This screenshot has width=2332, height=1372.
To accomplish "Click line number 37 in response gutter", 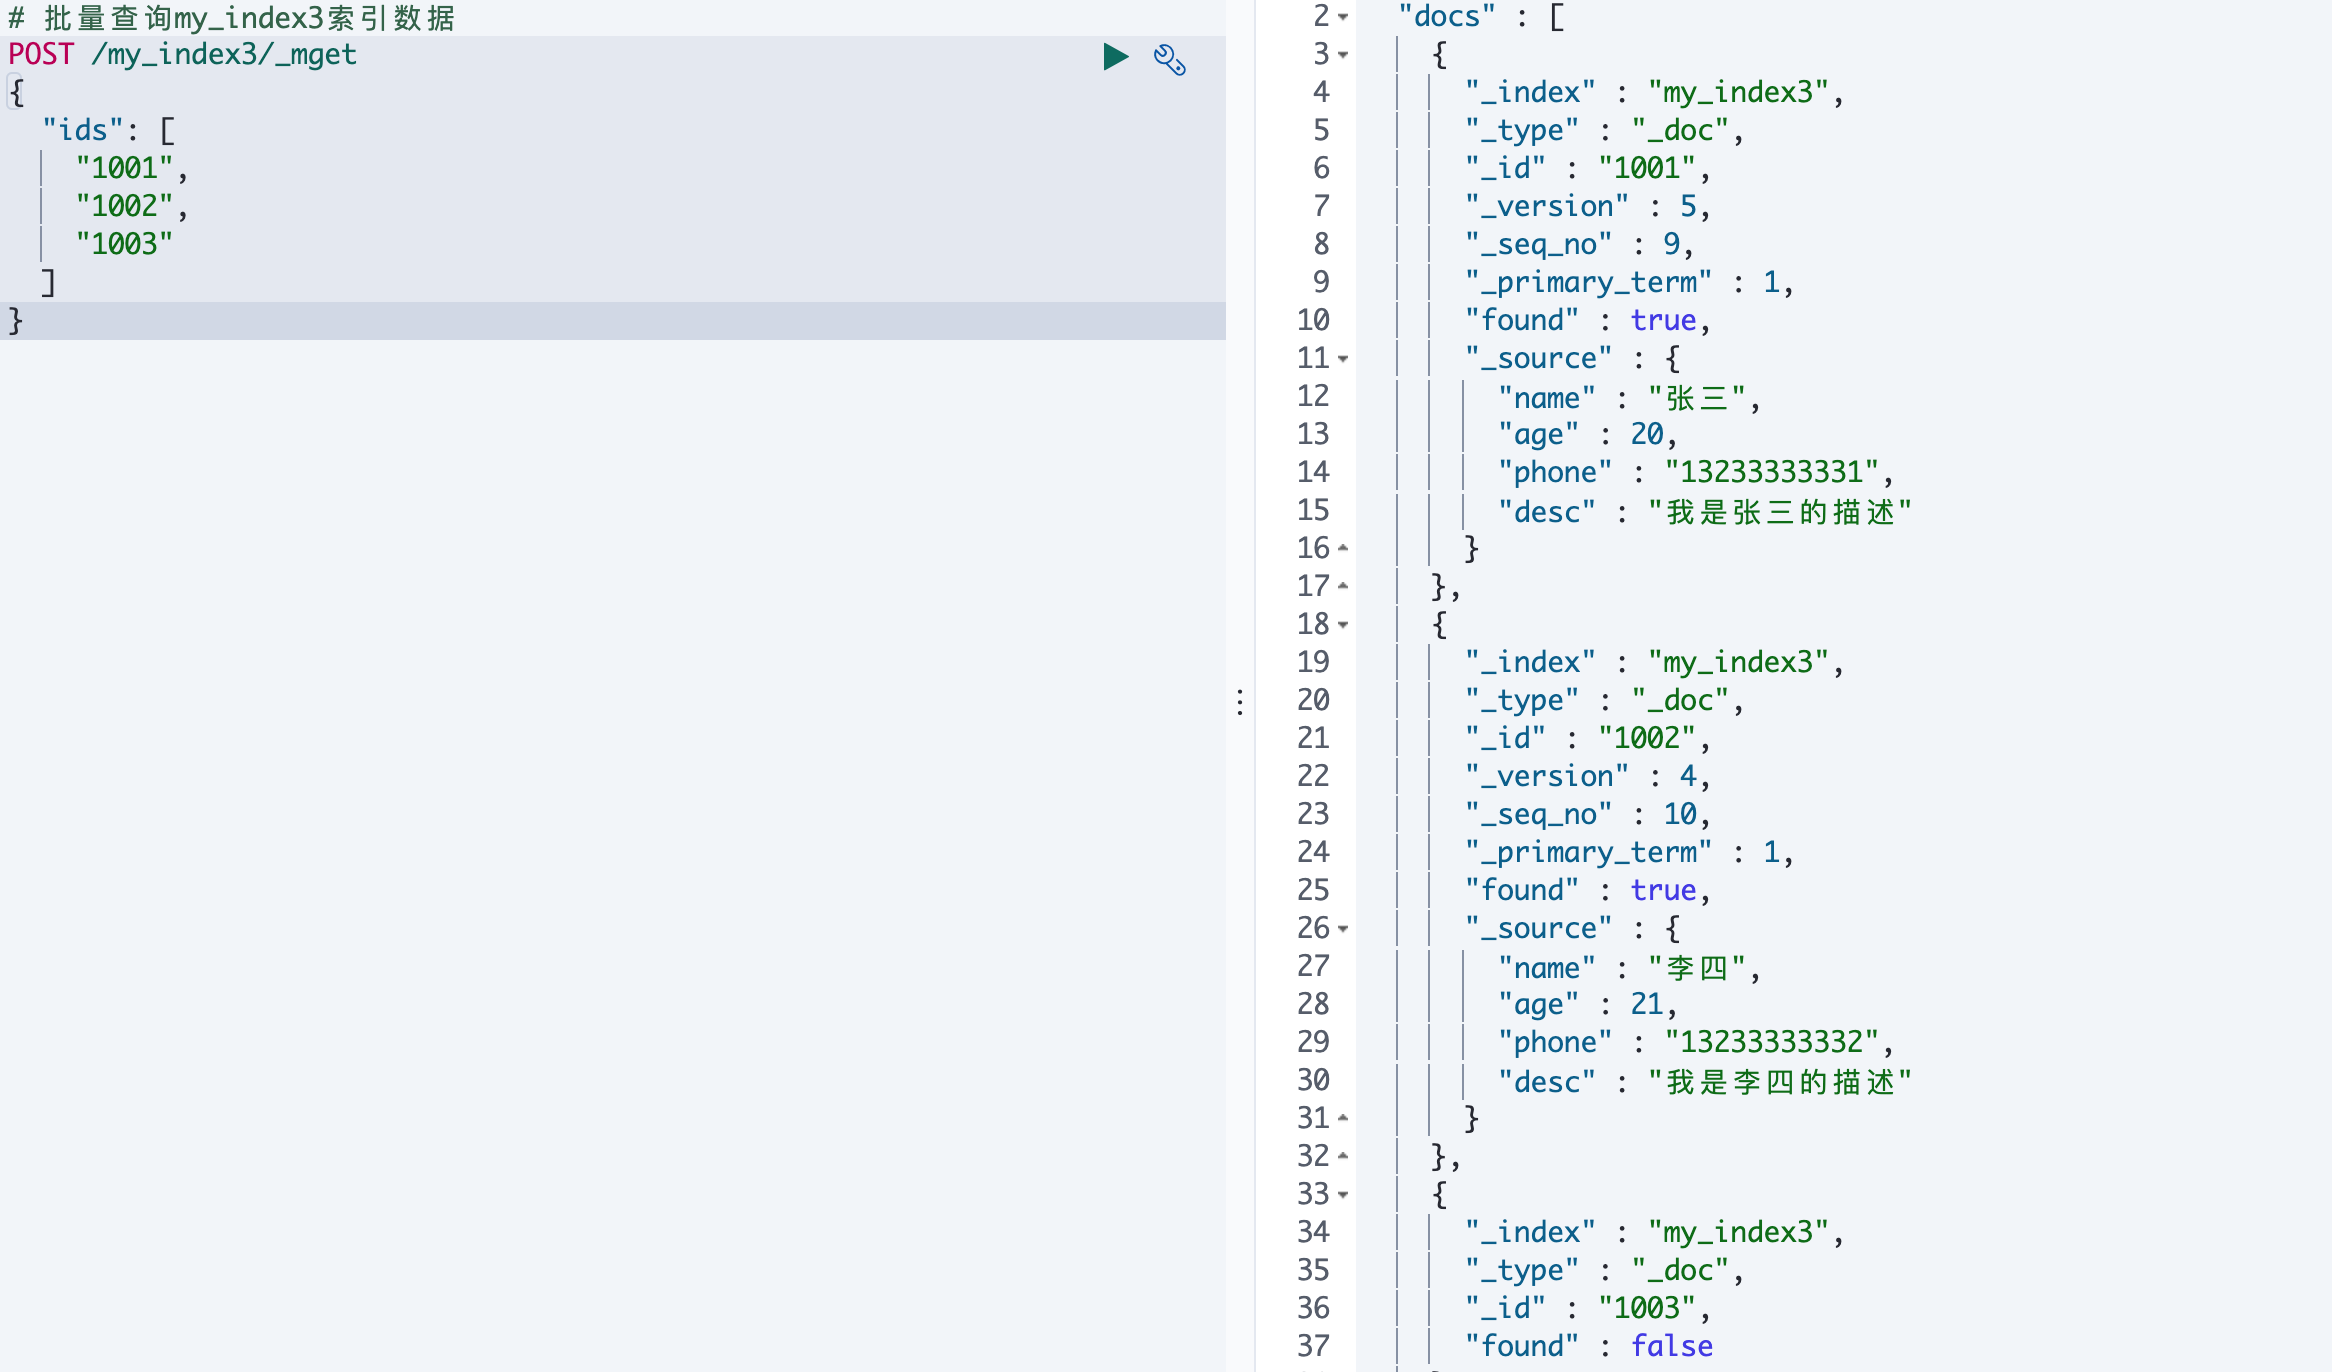I will (x=1313, y=1347).
